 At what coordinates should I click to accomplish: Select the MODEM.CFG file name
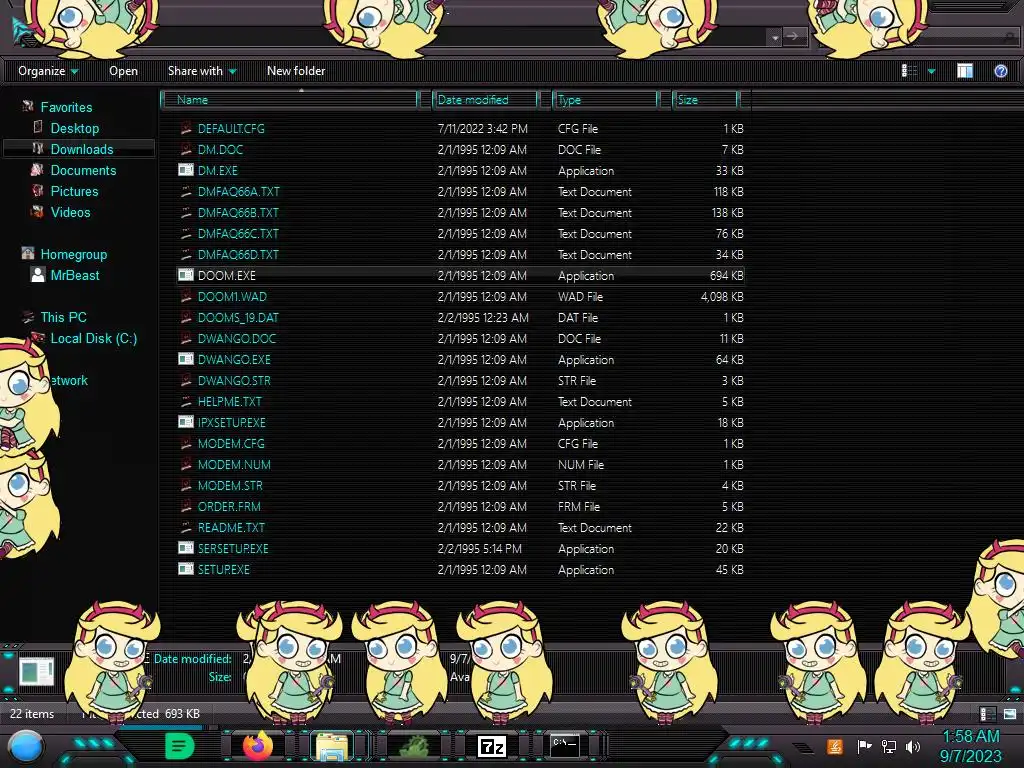point(231,443)
